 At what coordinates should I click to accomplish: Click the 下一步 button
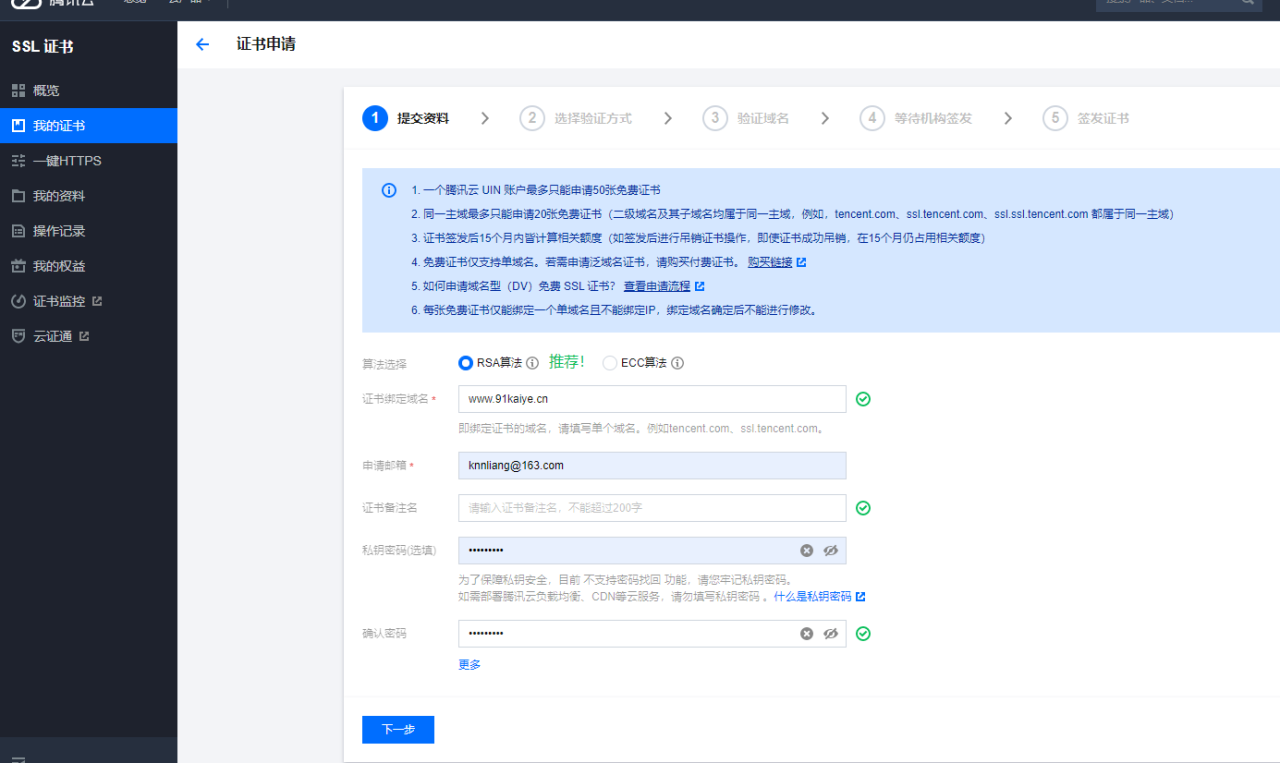click(x=398, y=730)
